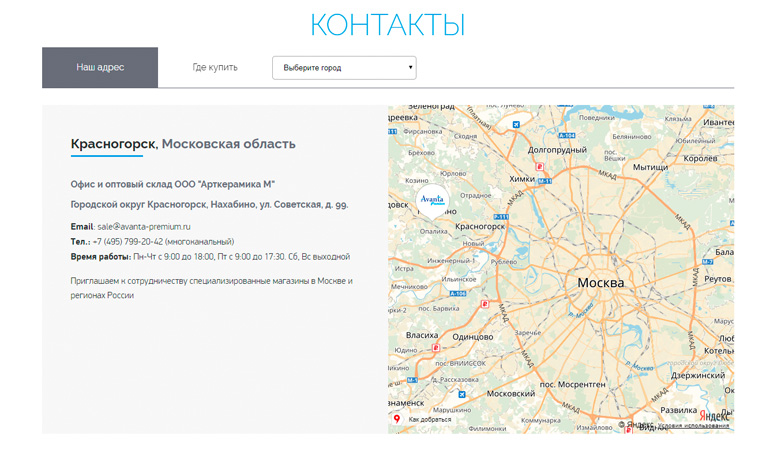Click the red train icon near Власиха
781x465 pixels.
coord(436,348)
